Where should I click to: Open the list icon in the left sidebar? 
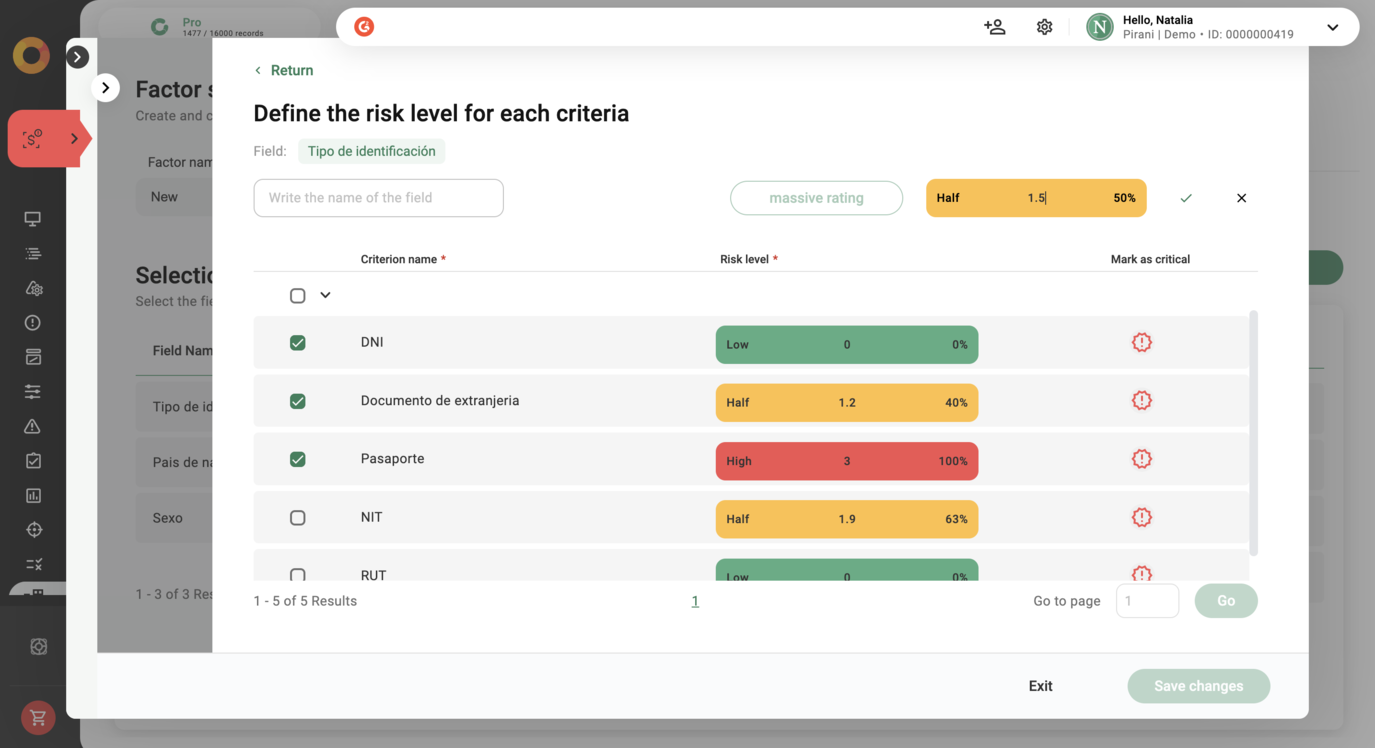coord(33,254)
